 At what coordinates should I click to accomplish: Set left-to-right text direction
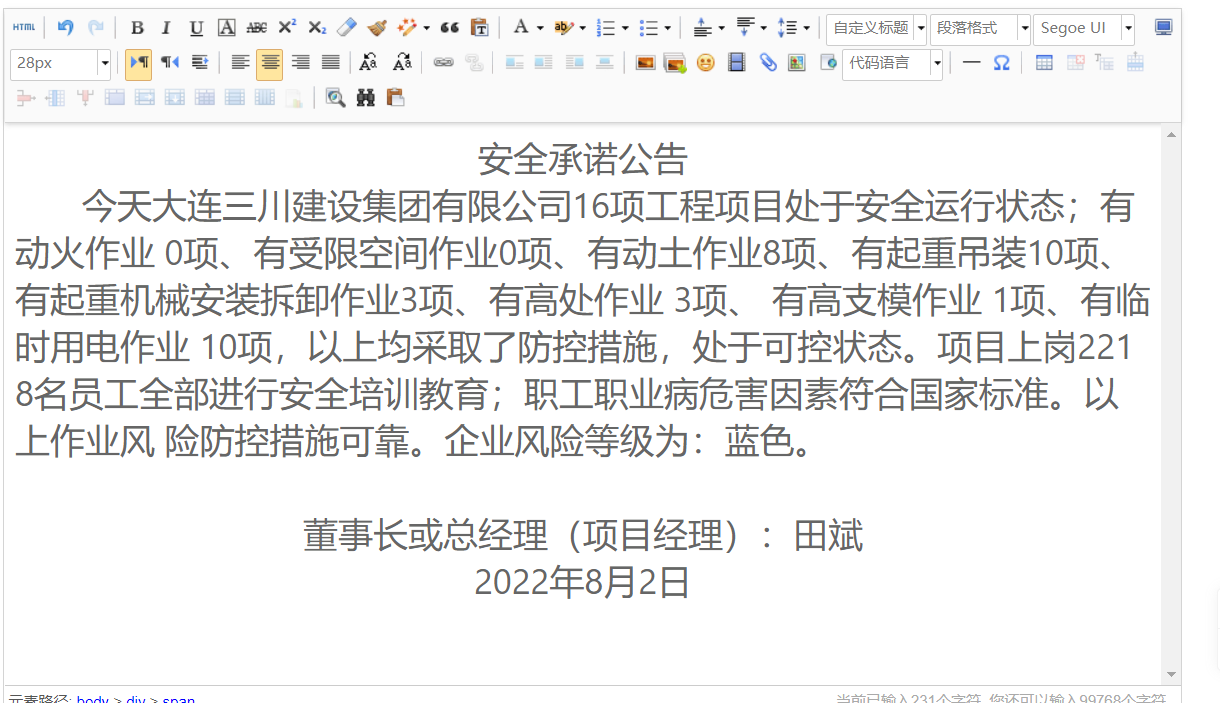[138, 63]
